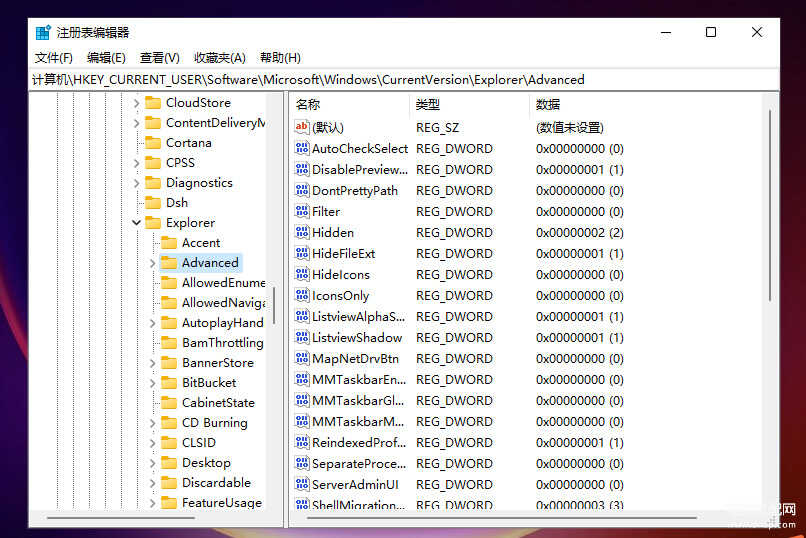Click HideFileExt data value 0x00000001 (1)
The height and width of the screenshot is (538, 806).
pyautogui.click(x=579, y=254)
